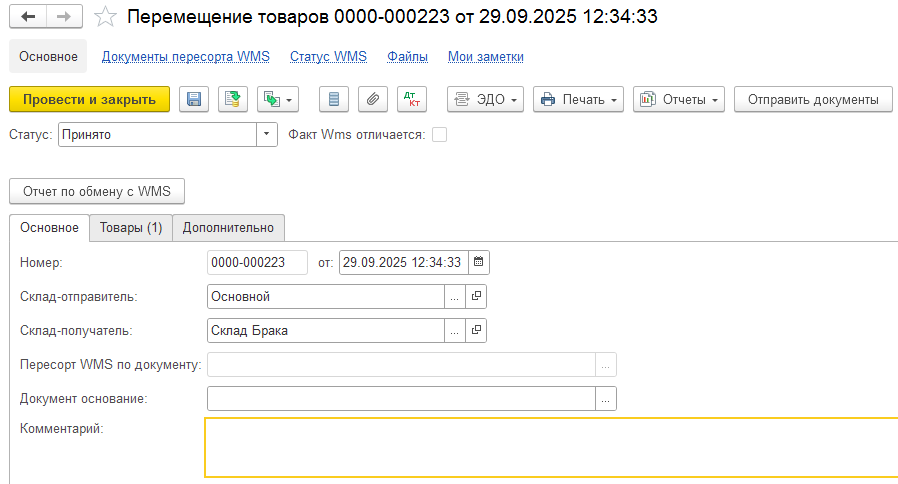Click the Дт/Кт accounting entries icon

click(411, 99)
